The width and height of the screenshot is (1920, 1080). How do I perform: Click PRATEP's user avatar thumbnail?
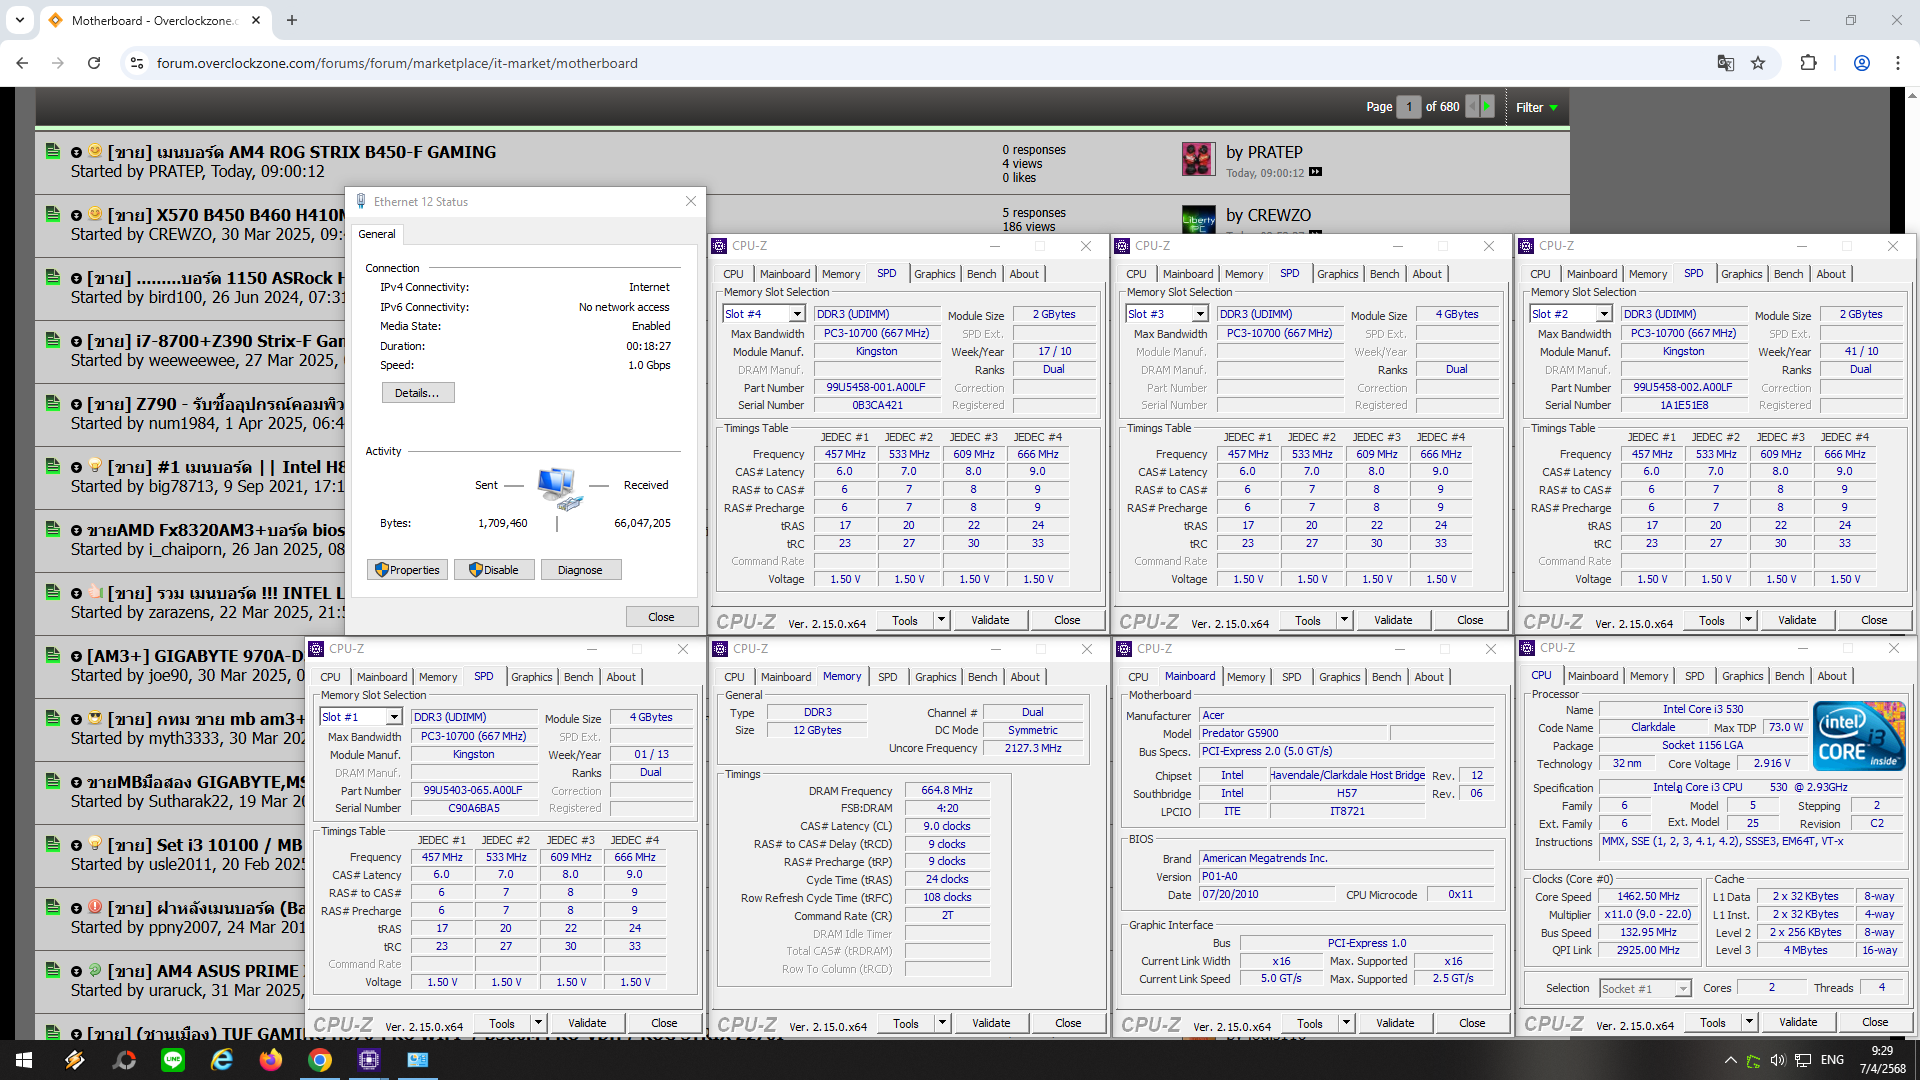point(1197,159)
